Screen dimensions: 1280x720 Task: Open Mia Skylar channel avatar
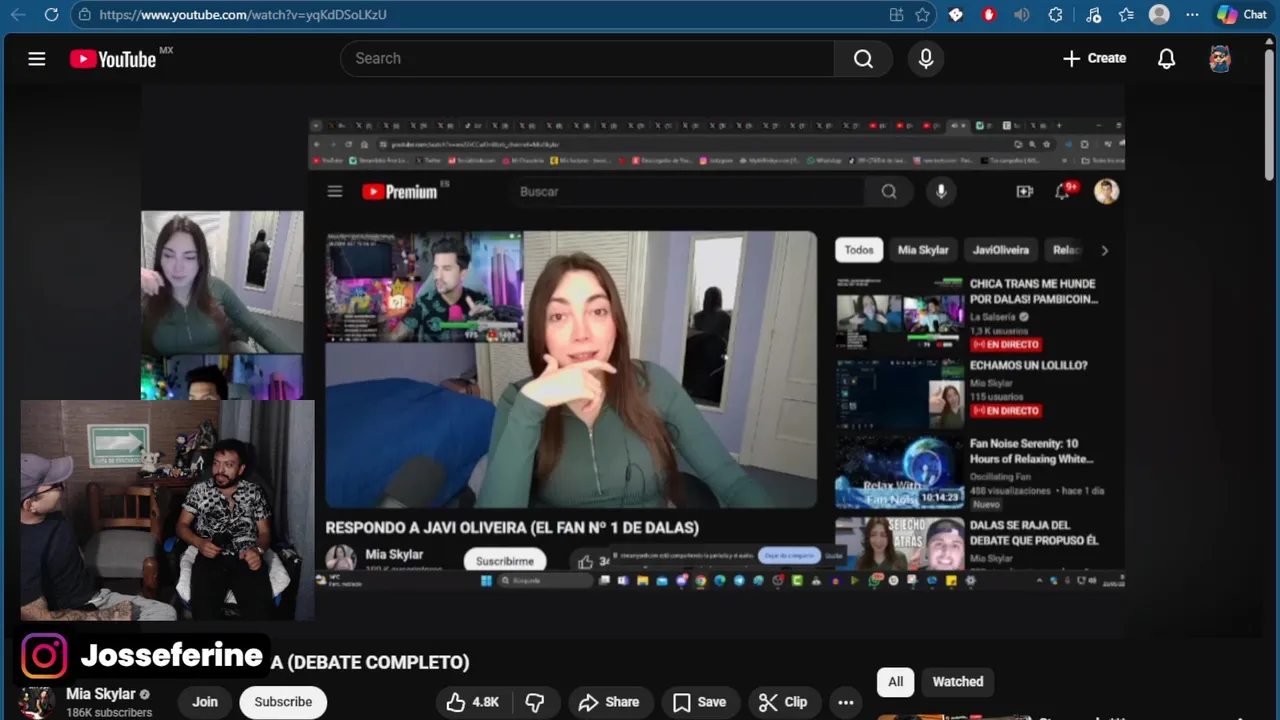(37, 702)
